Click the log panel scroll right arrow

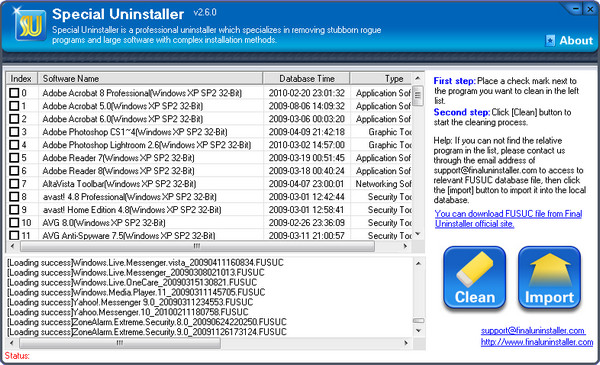pos(406,343)
